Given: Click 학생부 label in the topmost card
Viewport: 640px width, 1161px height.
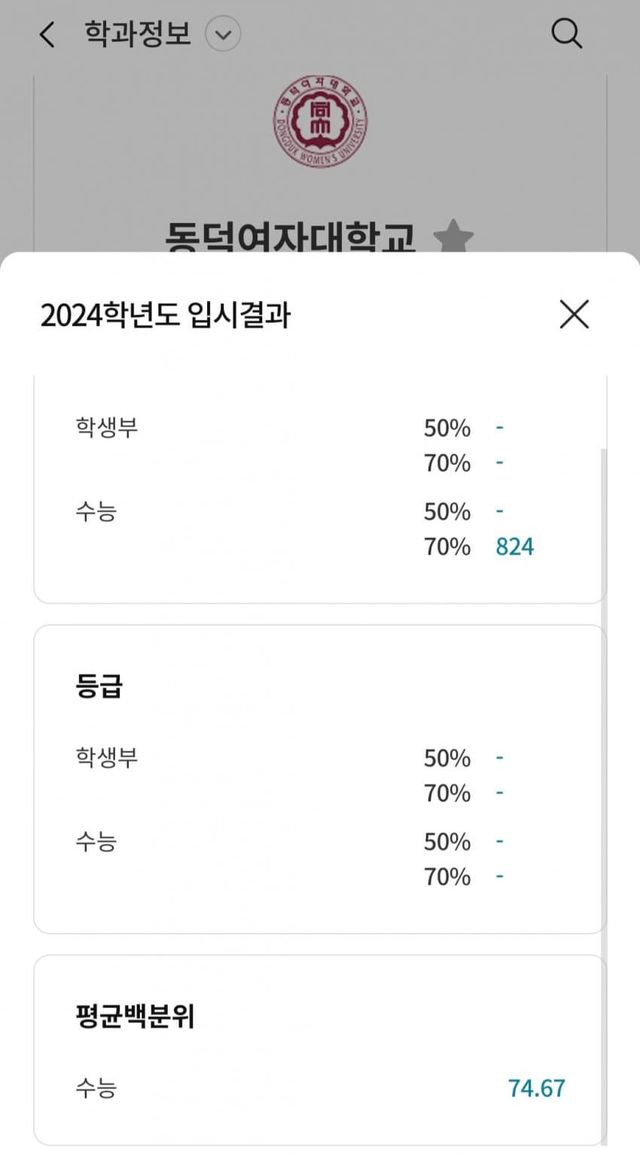Looking at the screenshot, I should [106, 428].
